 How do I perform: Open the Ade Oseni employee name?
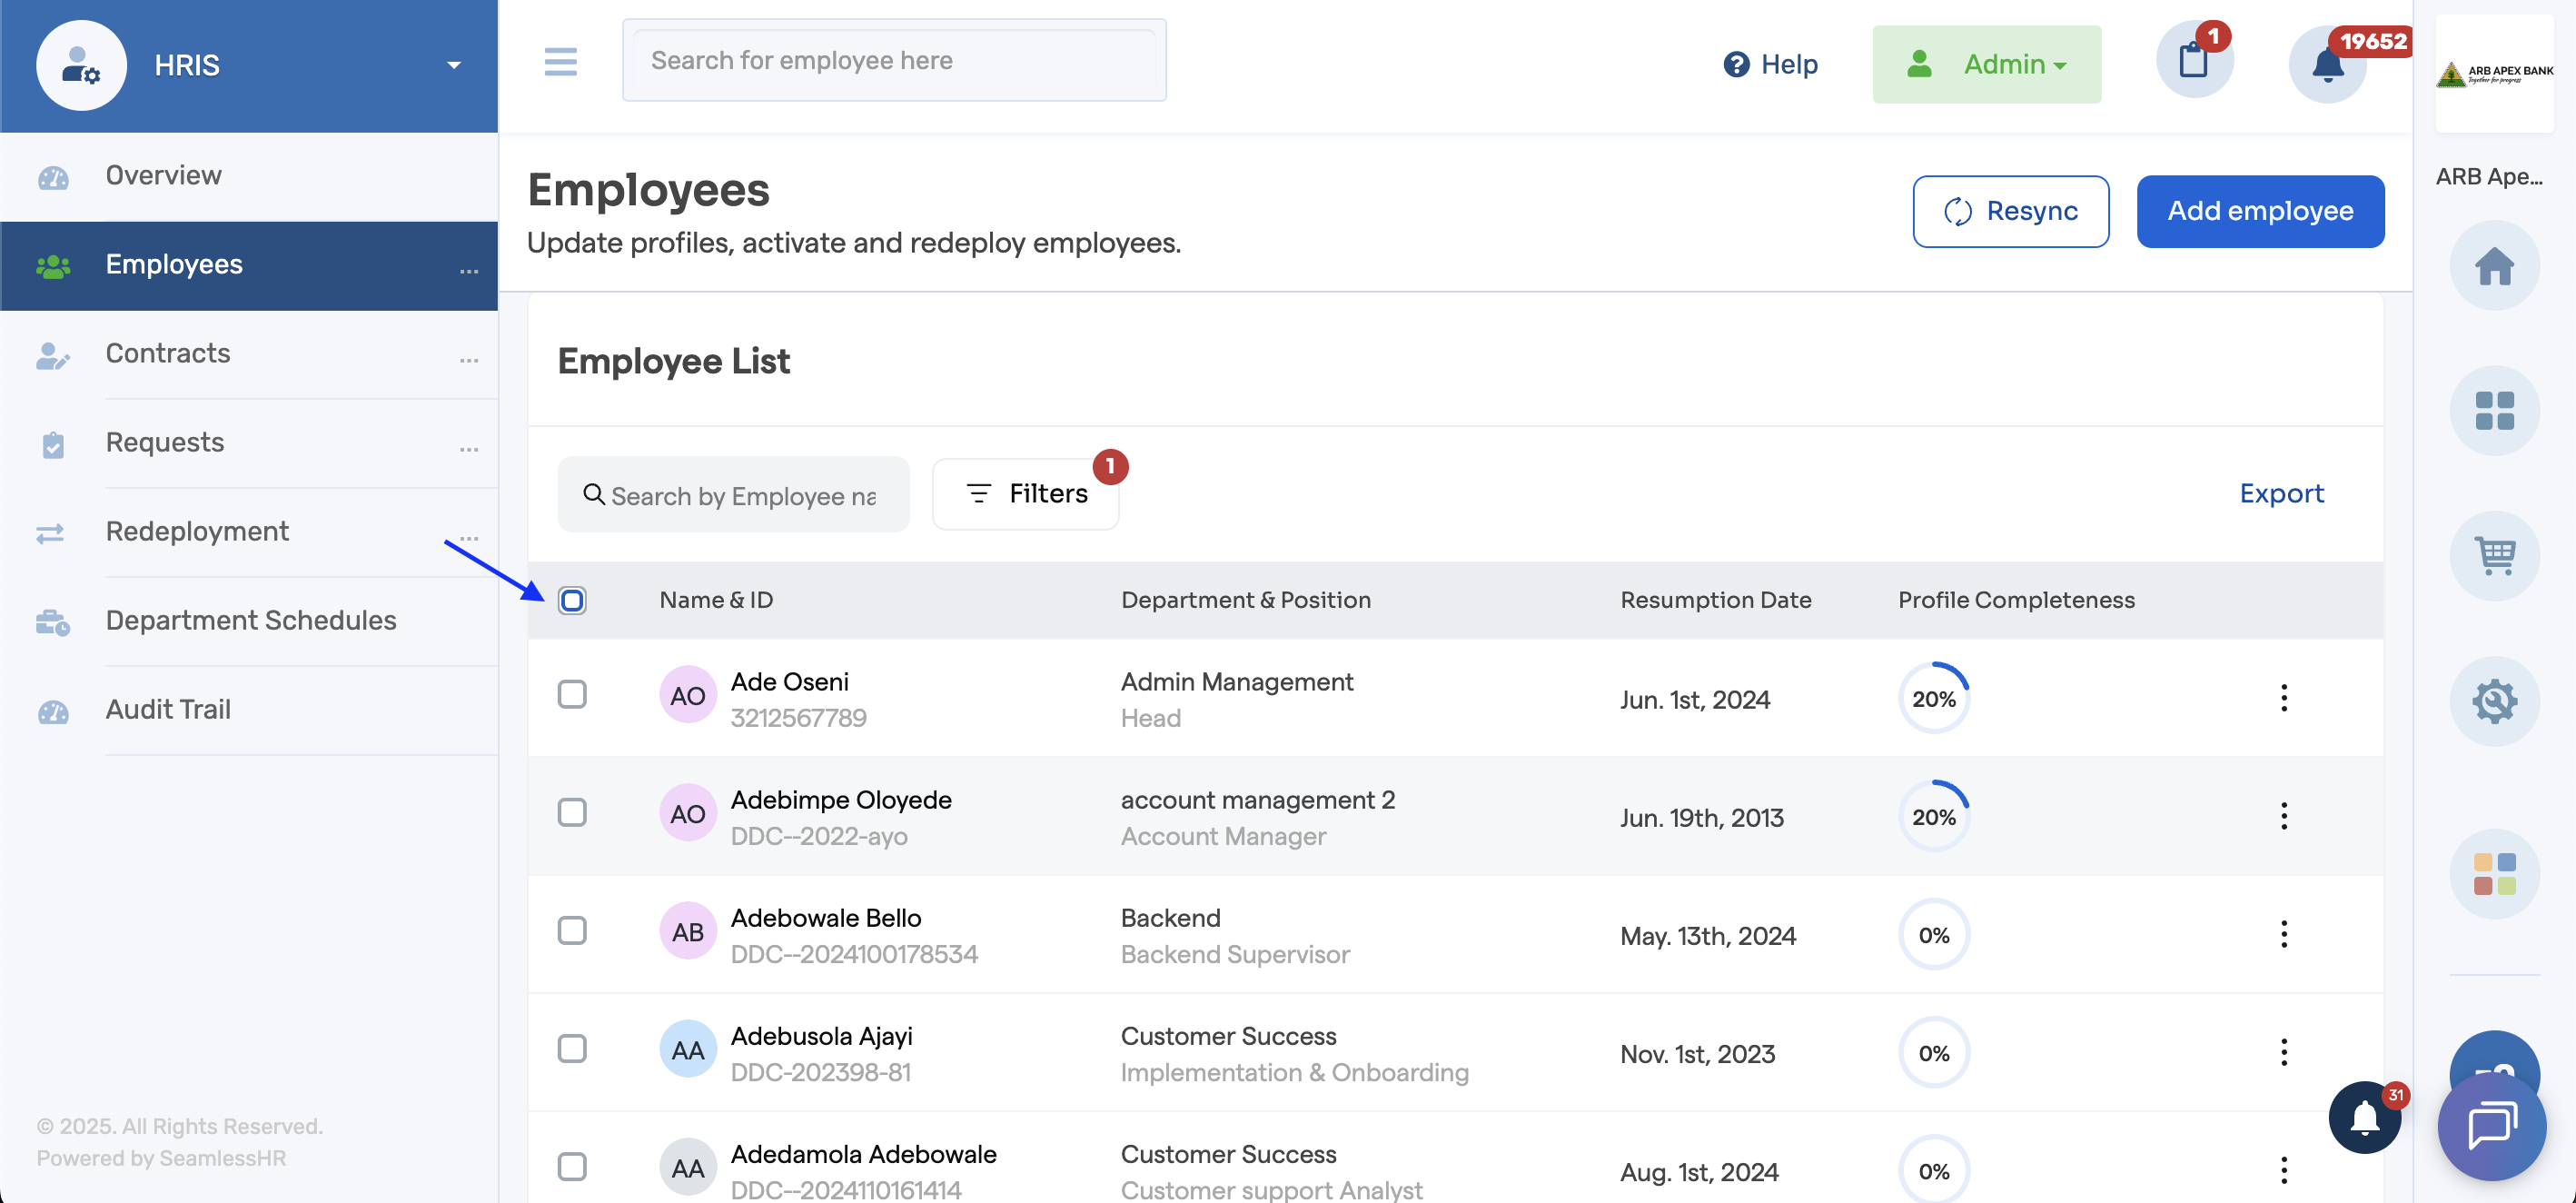pos(789,682)
